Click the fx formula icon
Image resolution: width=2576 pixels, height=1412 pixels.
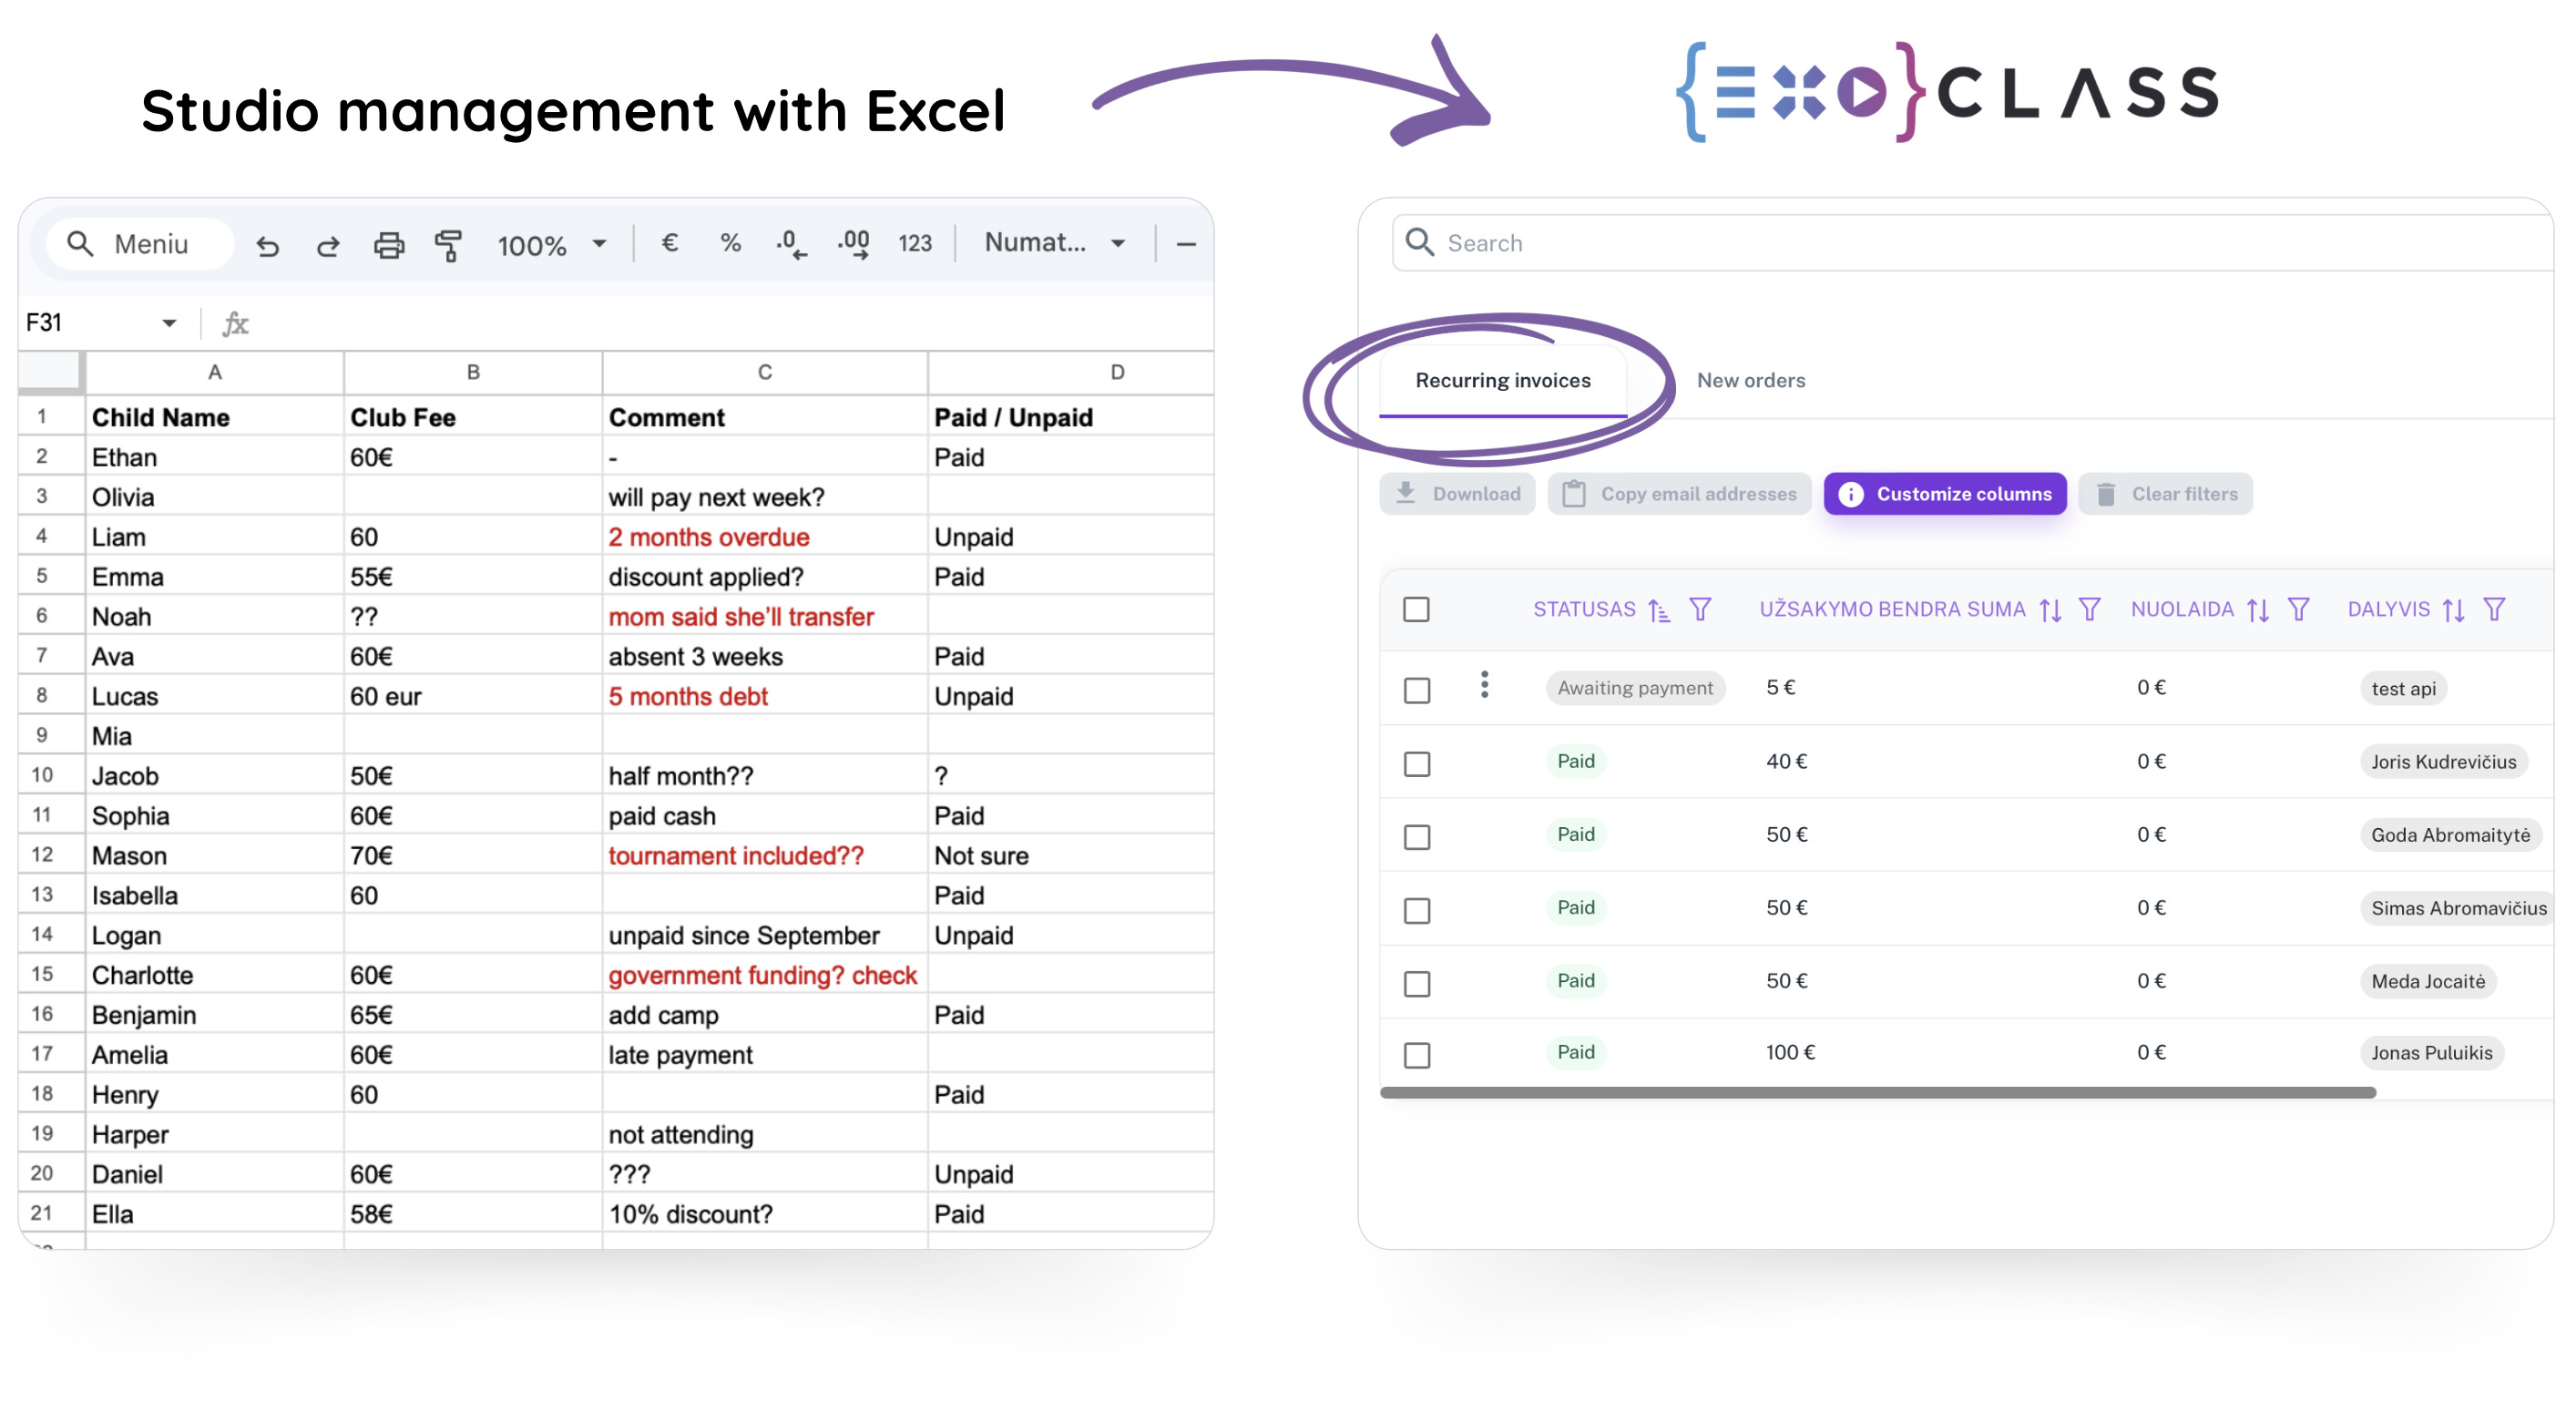pos(235,323)
